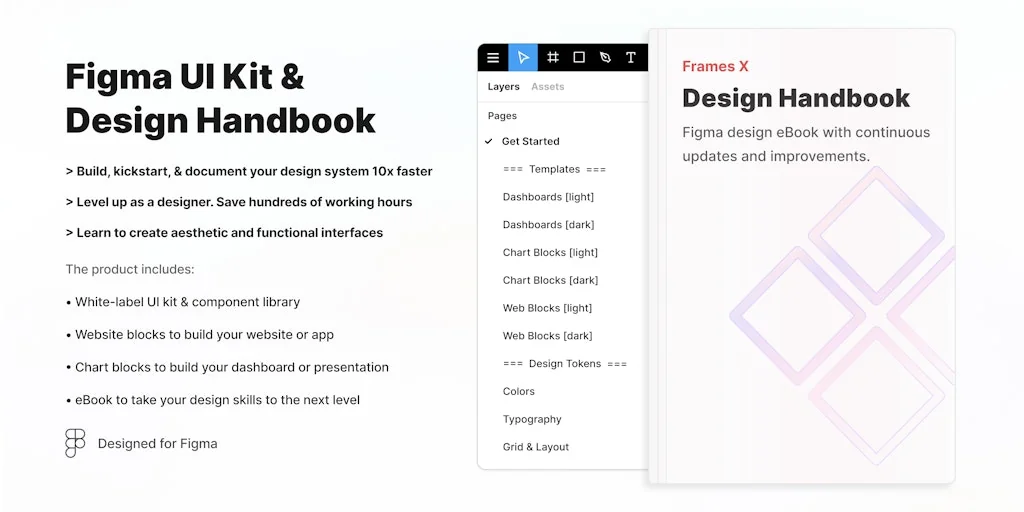Switch to the Assets tab
The image size is (1024, 512).
pos(547,86)
